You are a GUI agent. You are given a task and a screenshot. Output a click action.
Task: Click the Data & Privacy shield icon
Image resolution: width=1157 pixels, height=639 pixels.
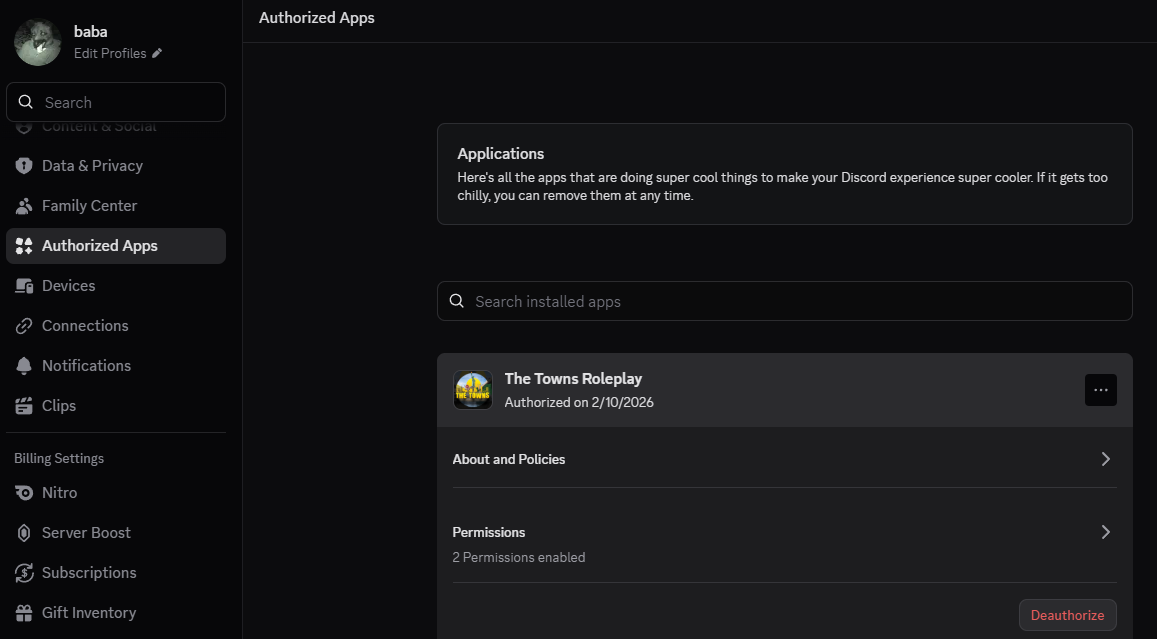[x=24, y=166]
